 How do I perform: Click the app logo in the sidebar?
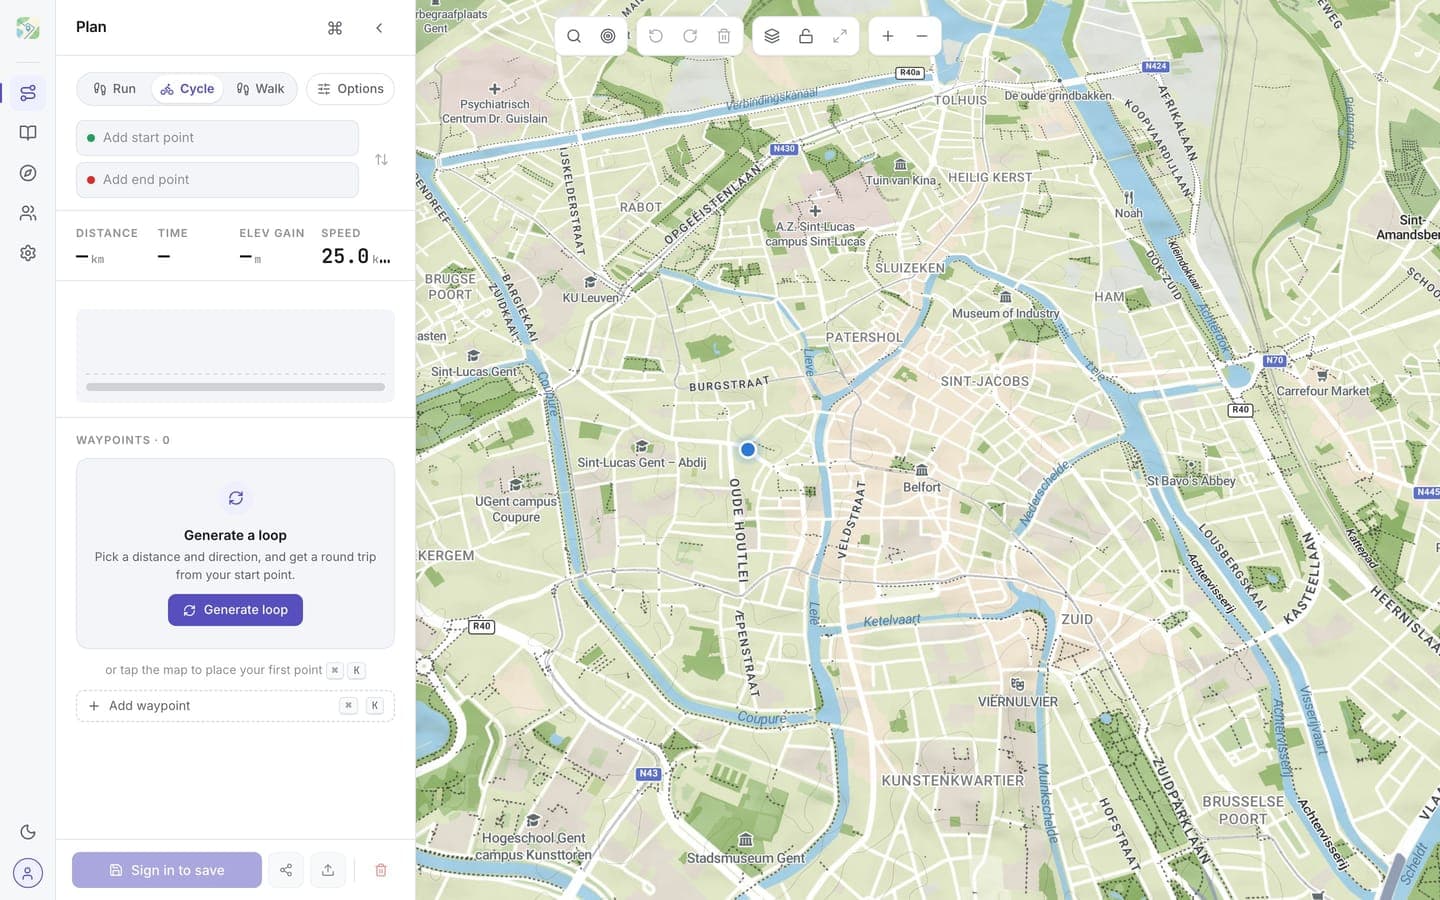pos(28,28)
